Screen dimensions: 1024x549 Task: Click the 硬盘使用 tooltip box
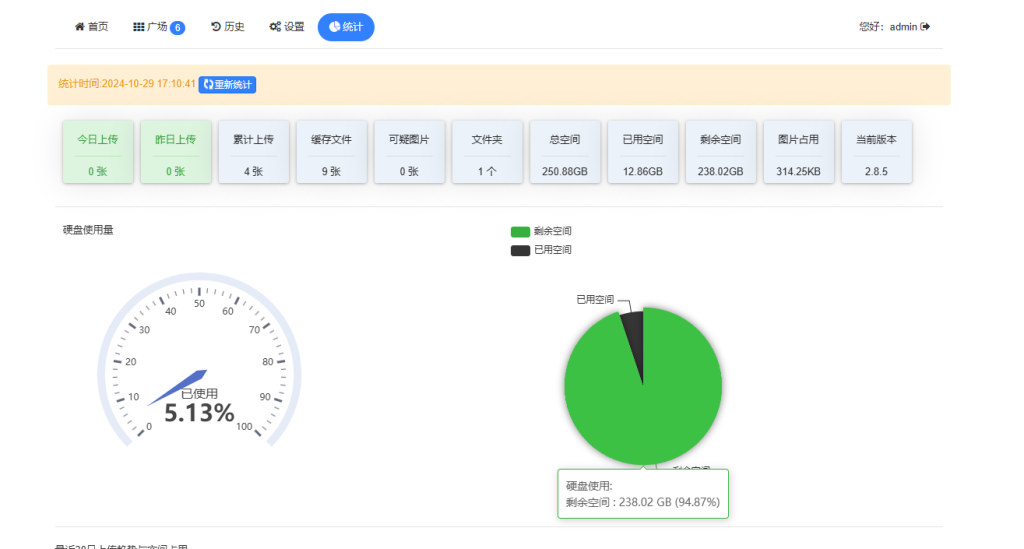coord(643,494)
